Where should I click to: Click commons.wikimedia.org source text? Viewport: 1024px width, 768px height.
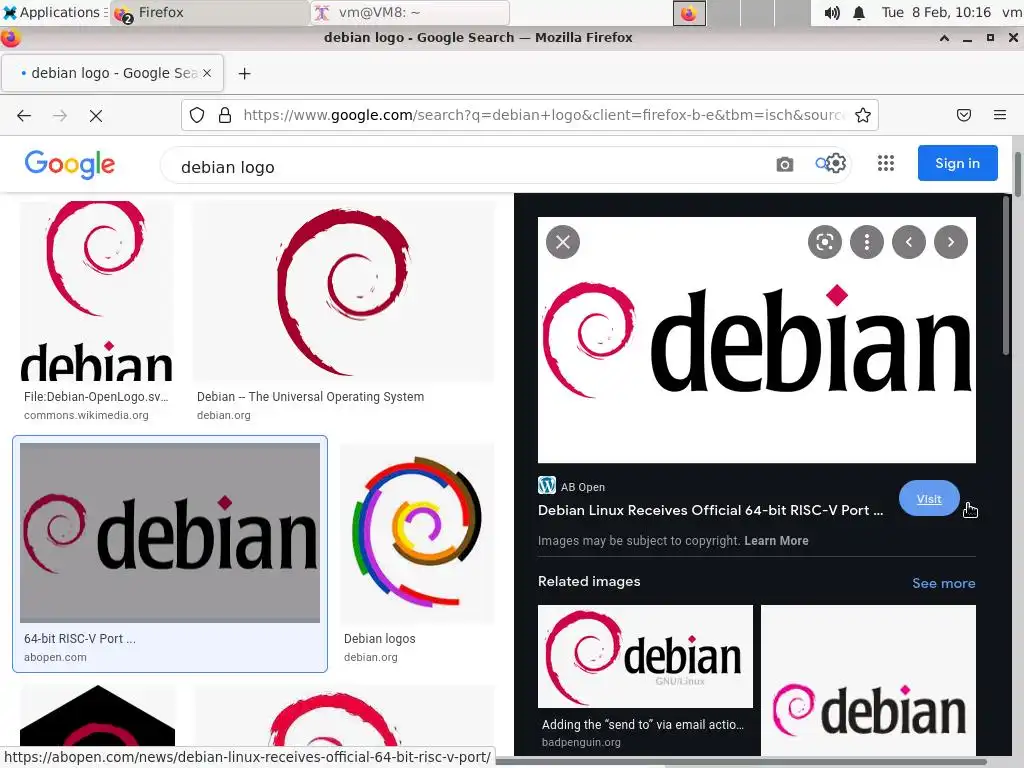point(86,415)
